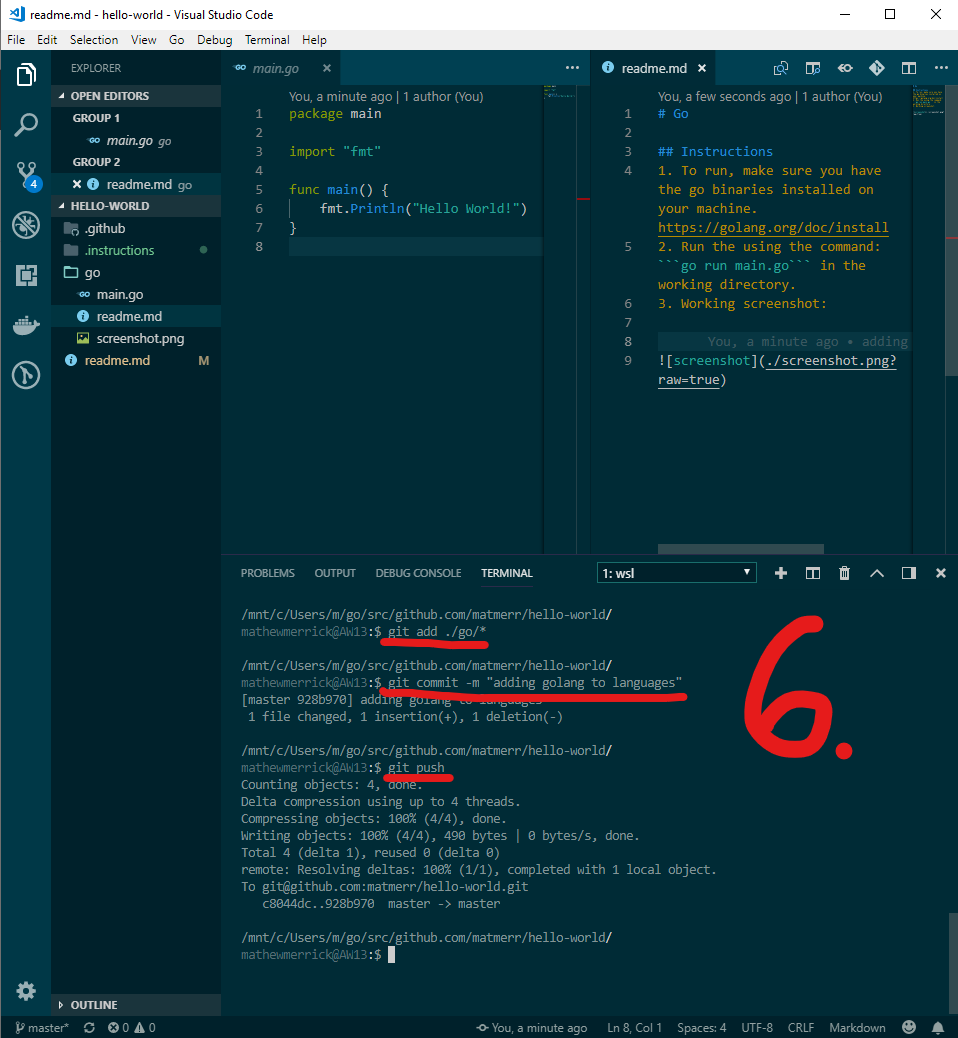
Task: Open the GitLens view in activity bar
Action: click(x=26, y=375)
